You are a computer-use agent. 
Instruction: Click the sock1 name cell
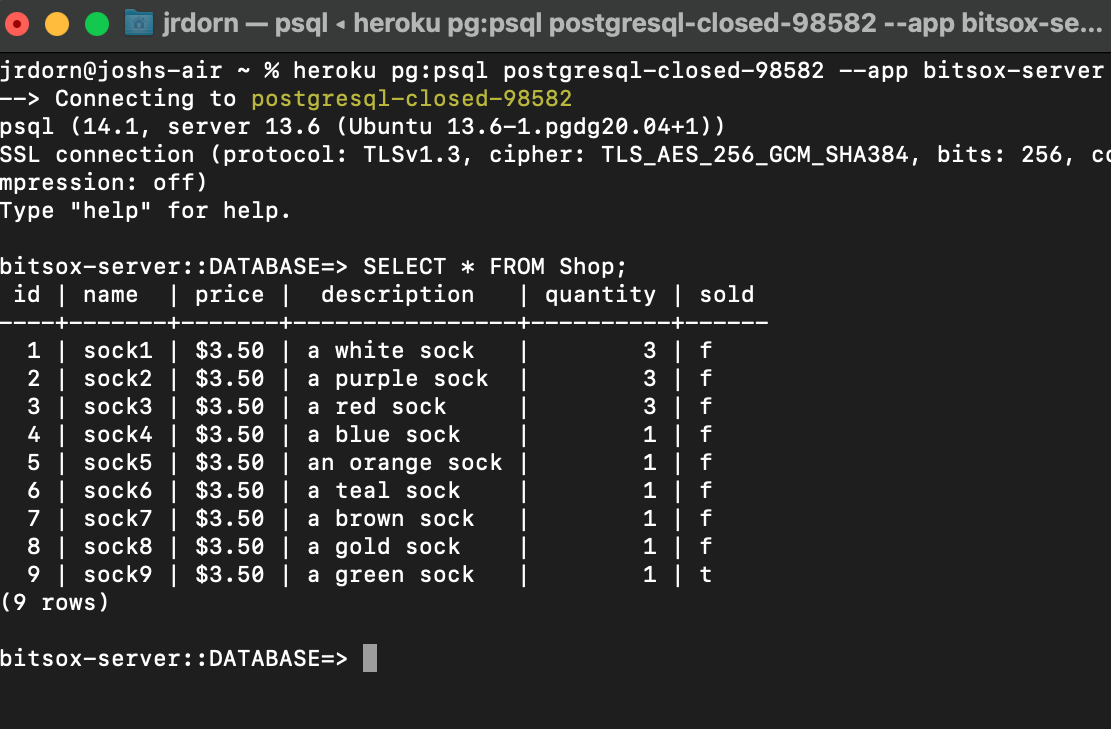pos(118,351)
